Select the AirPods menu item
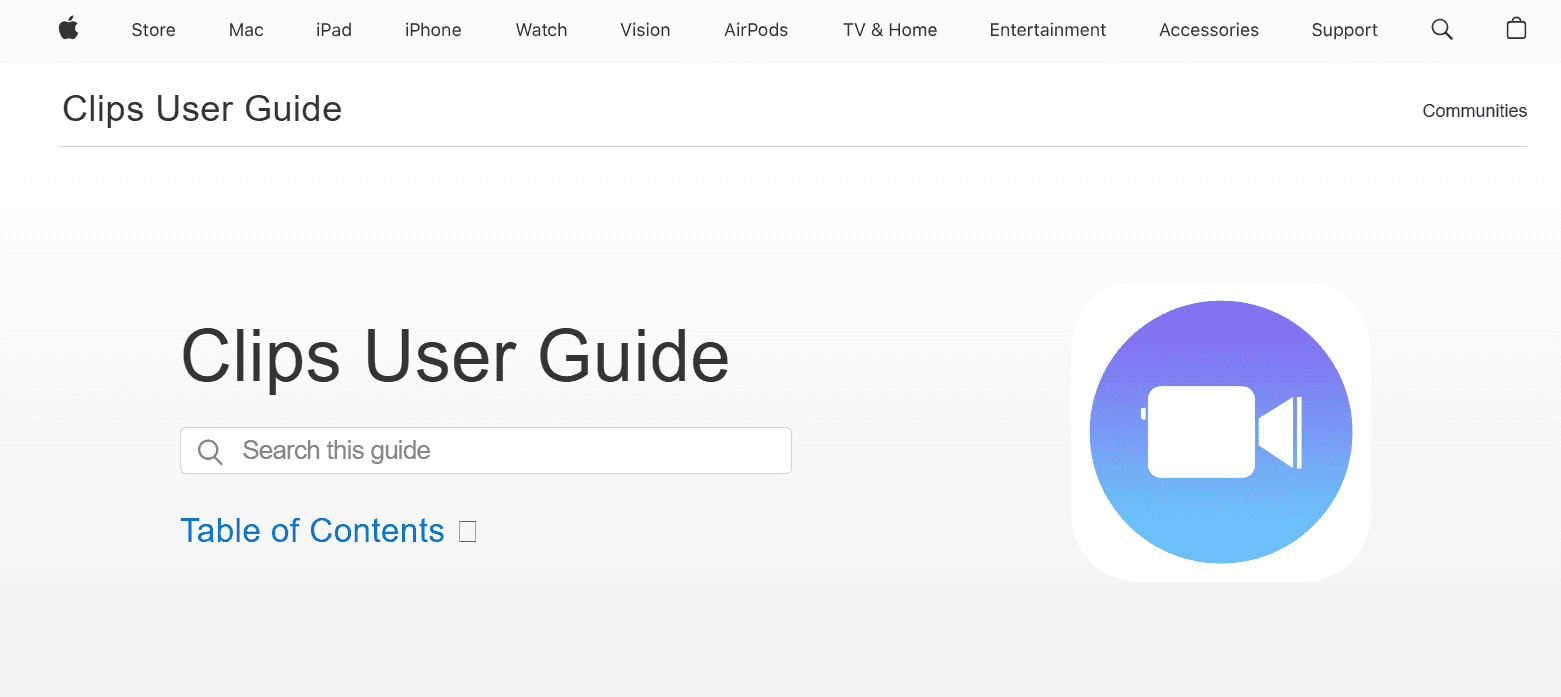Screen dimensions: 1561x697 pos(755,30)
